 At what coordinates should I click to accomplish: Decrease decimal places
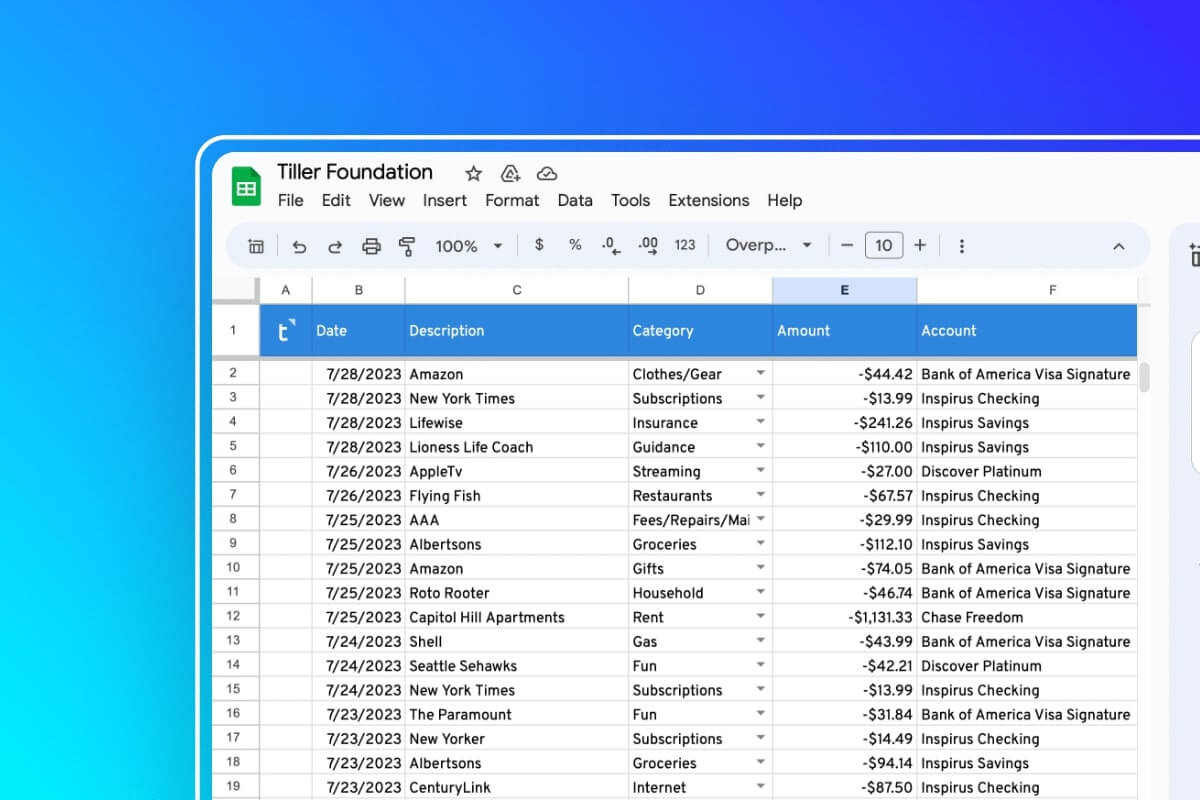[x=611, y=245]
